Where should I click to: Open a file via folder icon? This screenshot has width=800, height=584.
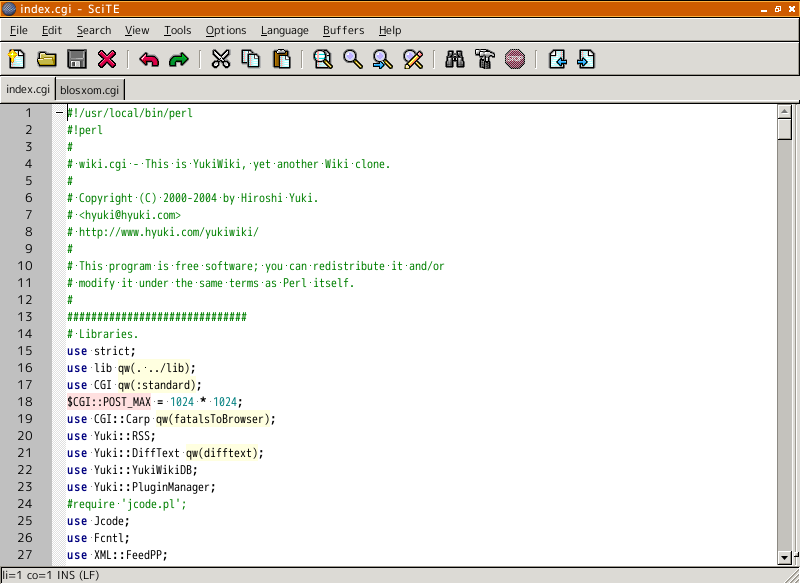click(x=47, y=59)
